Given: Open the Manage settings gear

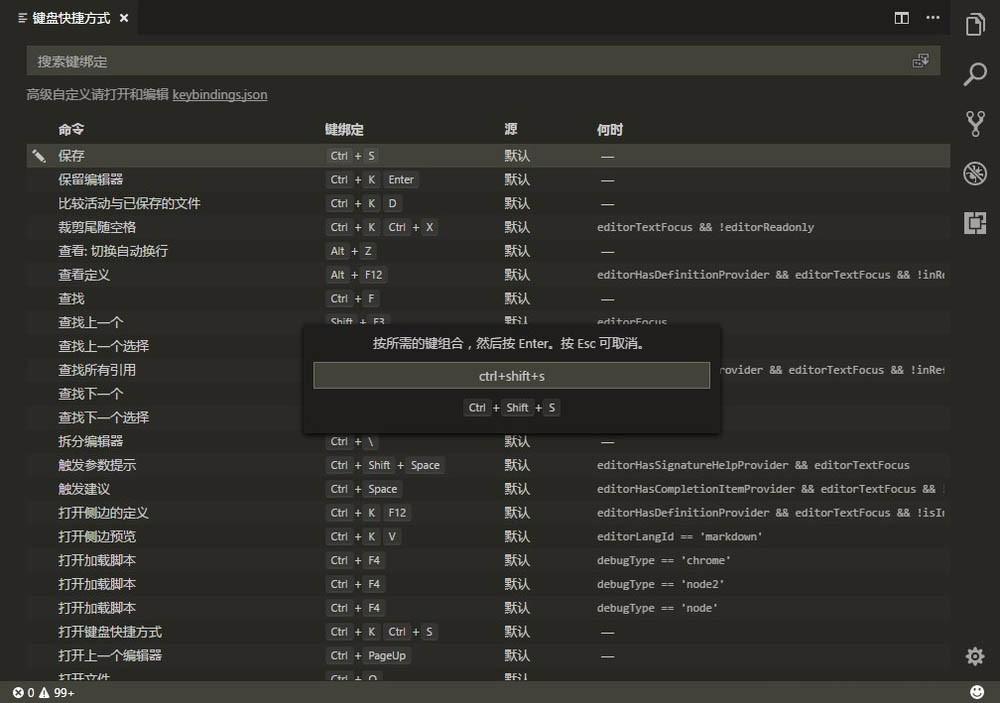Looking at the screenshot, I should point(975,656).
